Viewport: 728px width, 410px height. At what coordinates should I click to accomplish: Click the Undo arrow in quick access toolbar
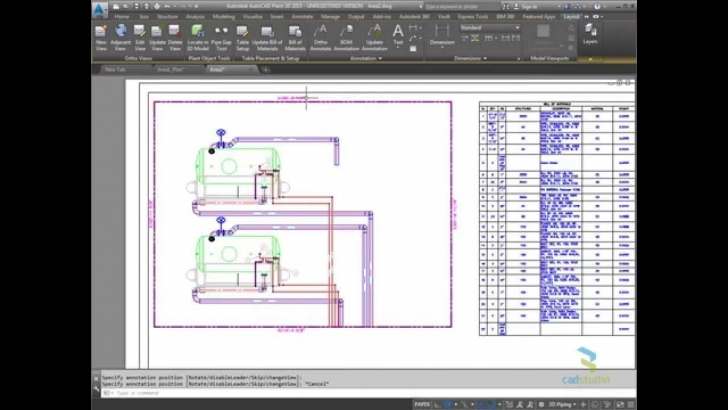pos(167,6)
